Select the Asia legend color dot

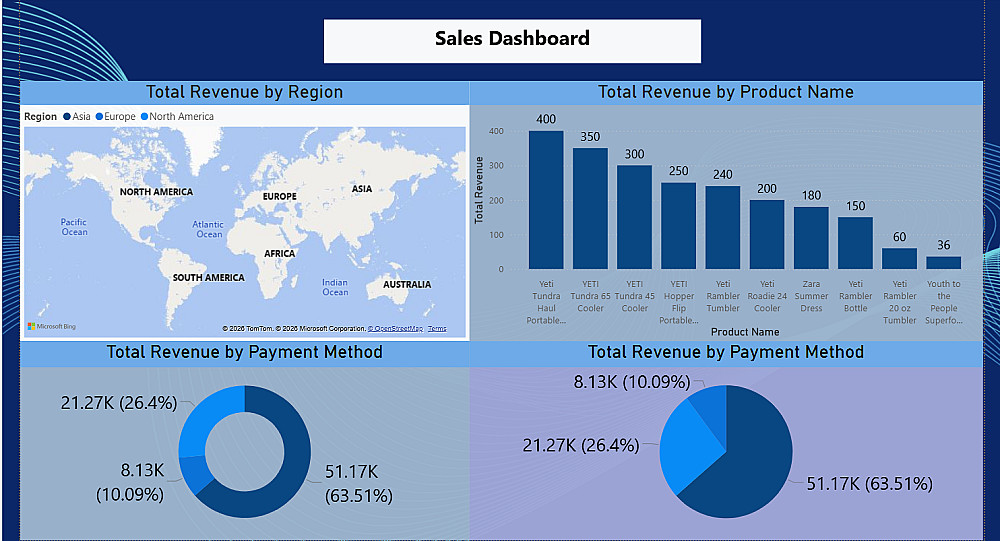click(x=66, y=117)
